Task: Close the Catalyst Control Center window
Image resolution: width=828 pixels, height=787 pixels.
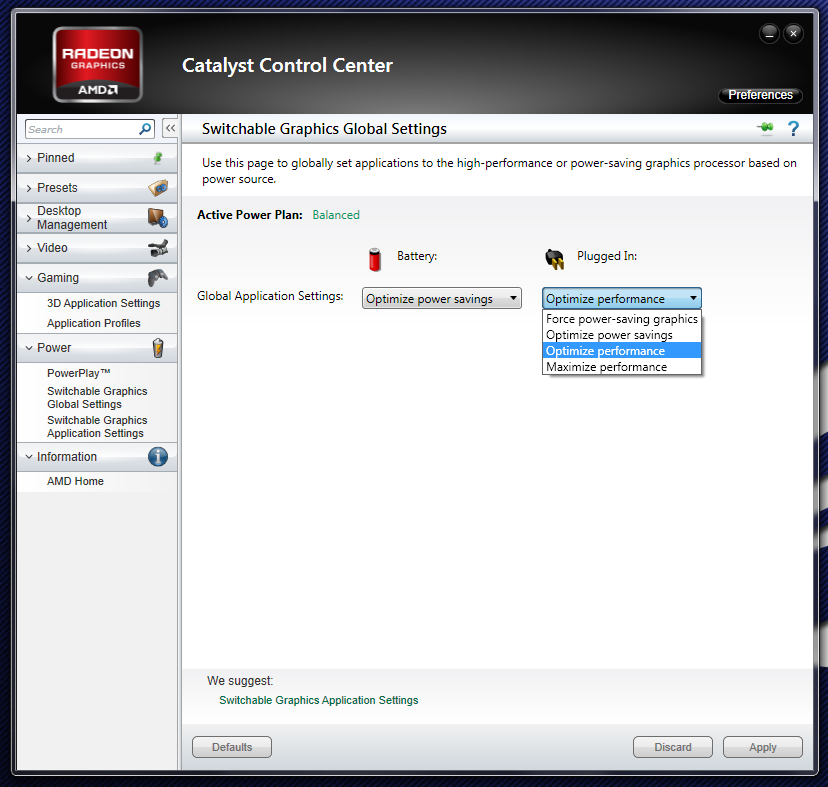Action: click(793, 34)
